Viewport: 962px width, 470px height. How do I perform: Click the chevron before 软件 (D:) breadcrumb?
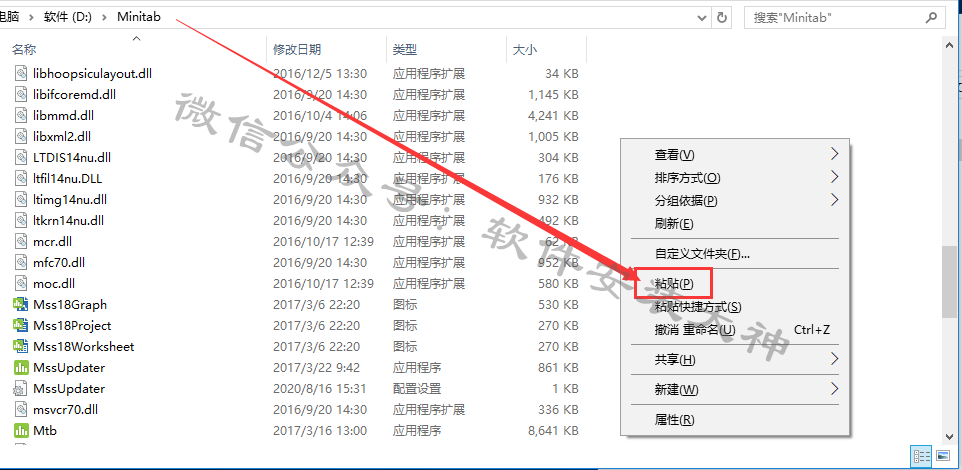31,17
